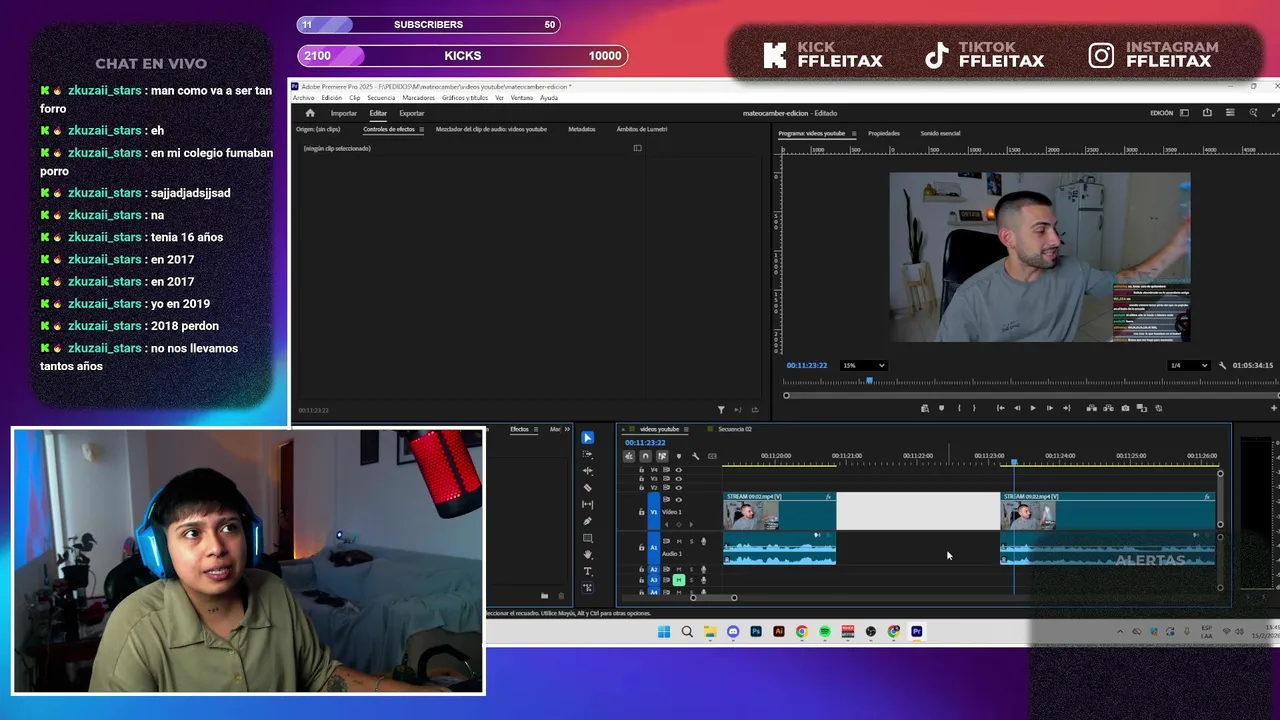The height and width of the screenshot is (720, 1280).
Task: Open Archivo menu
Action: 303,98
